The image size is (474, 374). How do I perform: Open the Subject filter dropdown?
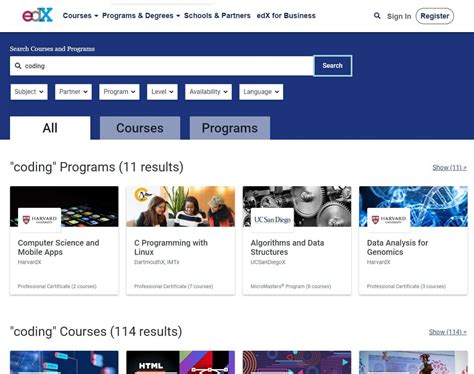[29, 92]
